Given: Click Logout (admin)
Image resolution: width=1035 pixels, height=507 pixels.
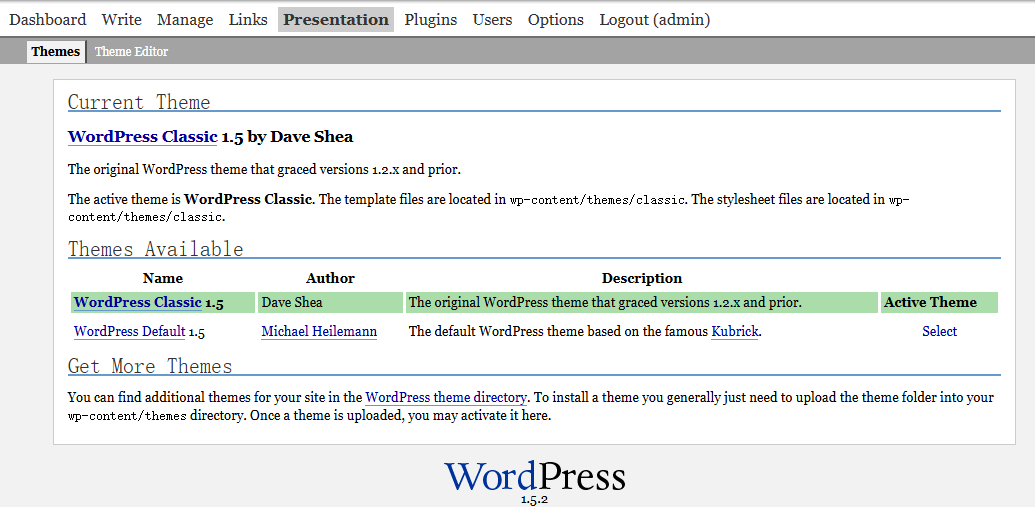Looking at the screenshot, I should (655, 20).
